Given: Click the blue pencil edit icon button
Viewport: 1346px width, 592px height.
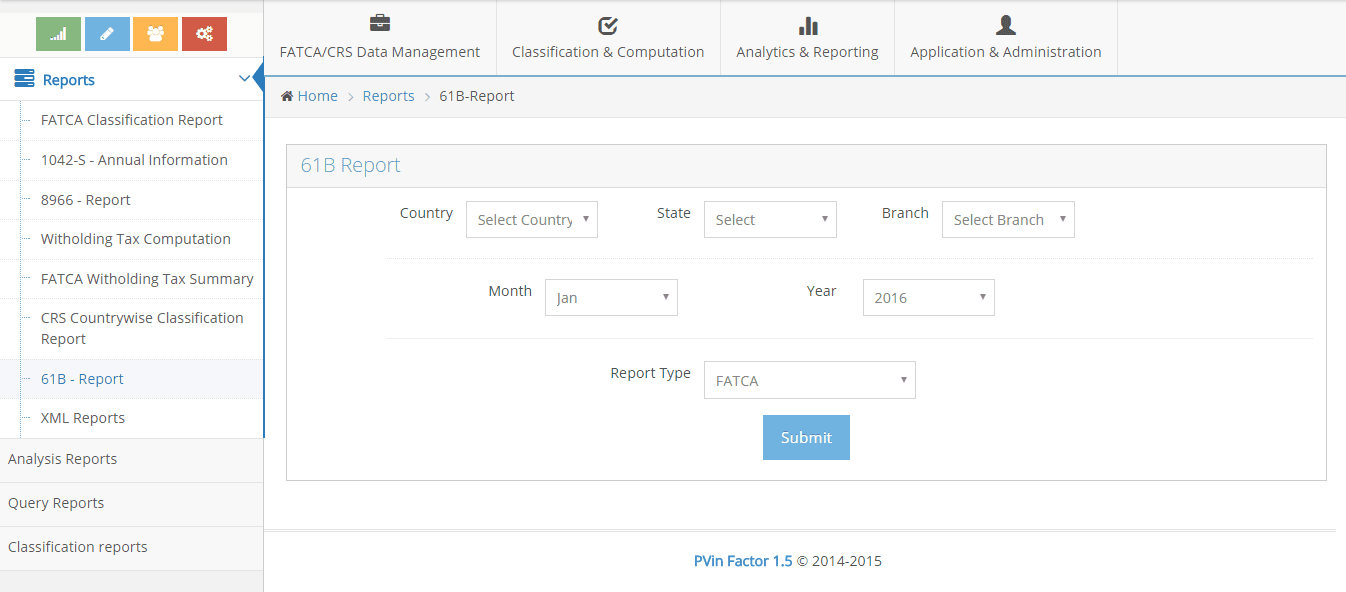Looking at the screenshot, I should tap(107, 34).
